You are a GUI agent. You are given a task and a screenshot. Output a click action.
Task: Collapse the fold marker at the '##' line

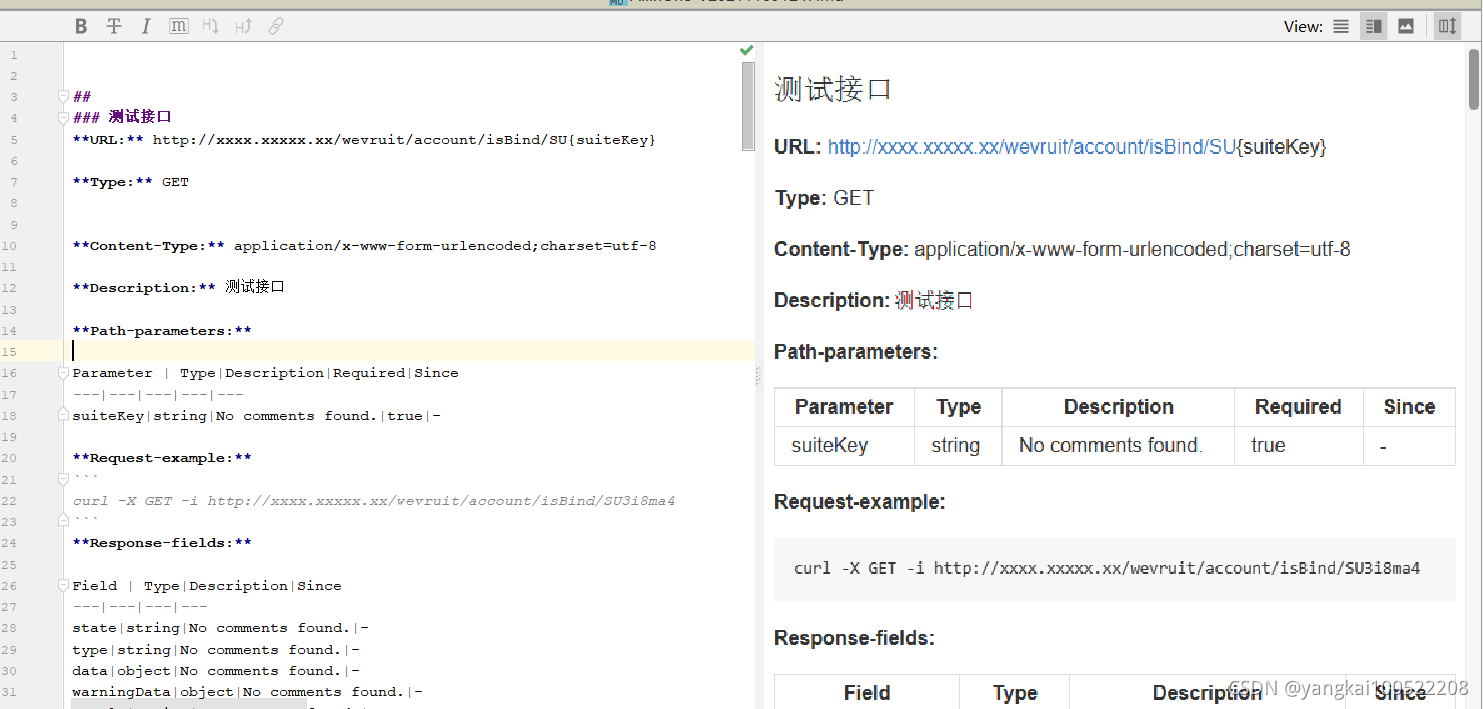[x=63, y=97]
